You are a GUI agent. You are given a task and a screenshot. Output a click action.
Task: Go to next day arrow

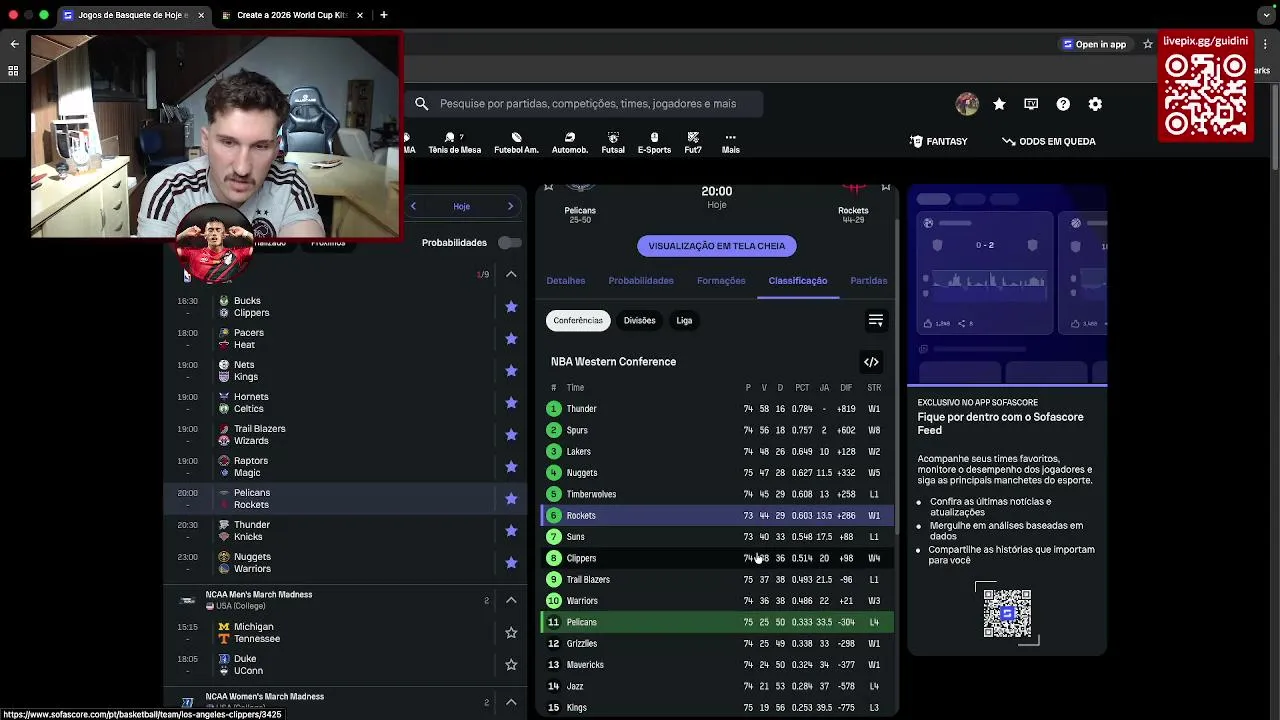(x=510, y=207)
